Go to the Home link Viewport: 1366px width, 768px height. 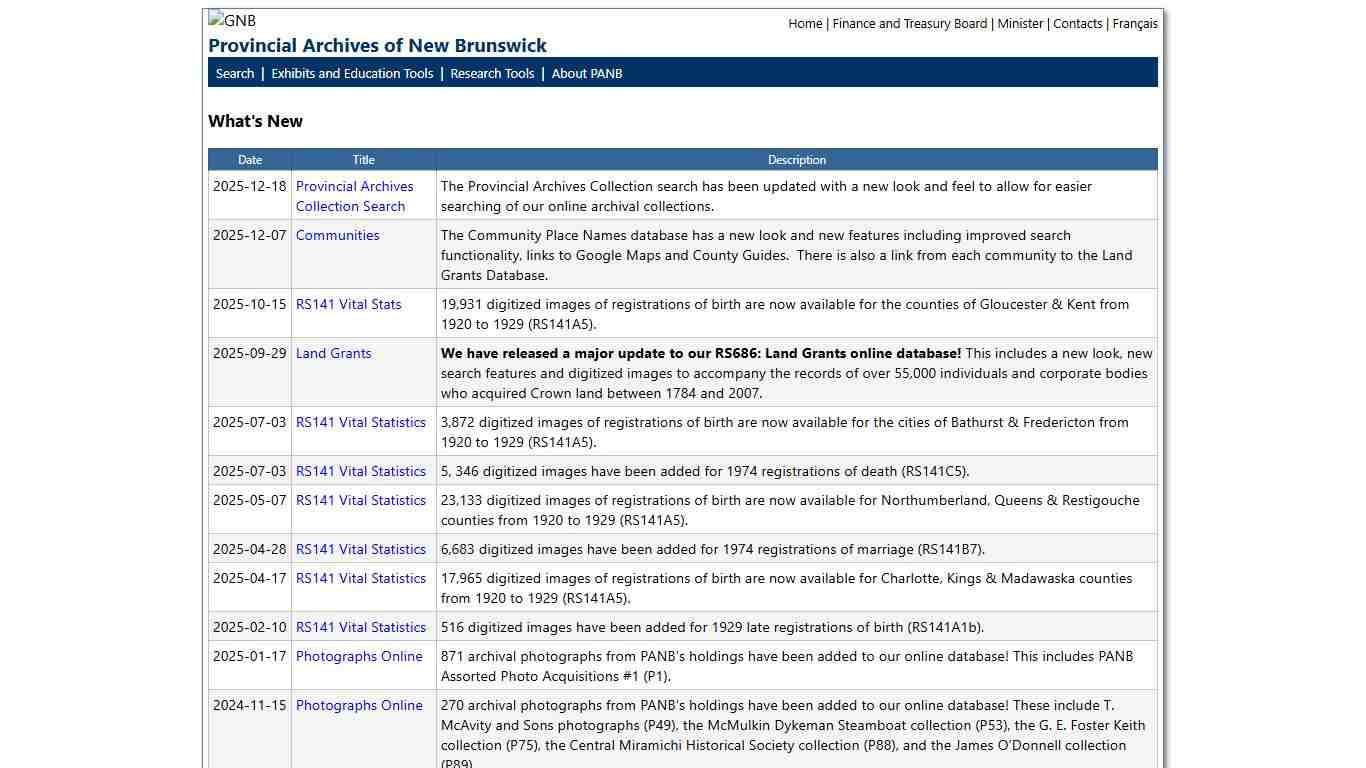[805, 23]
